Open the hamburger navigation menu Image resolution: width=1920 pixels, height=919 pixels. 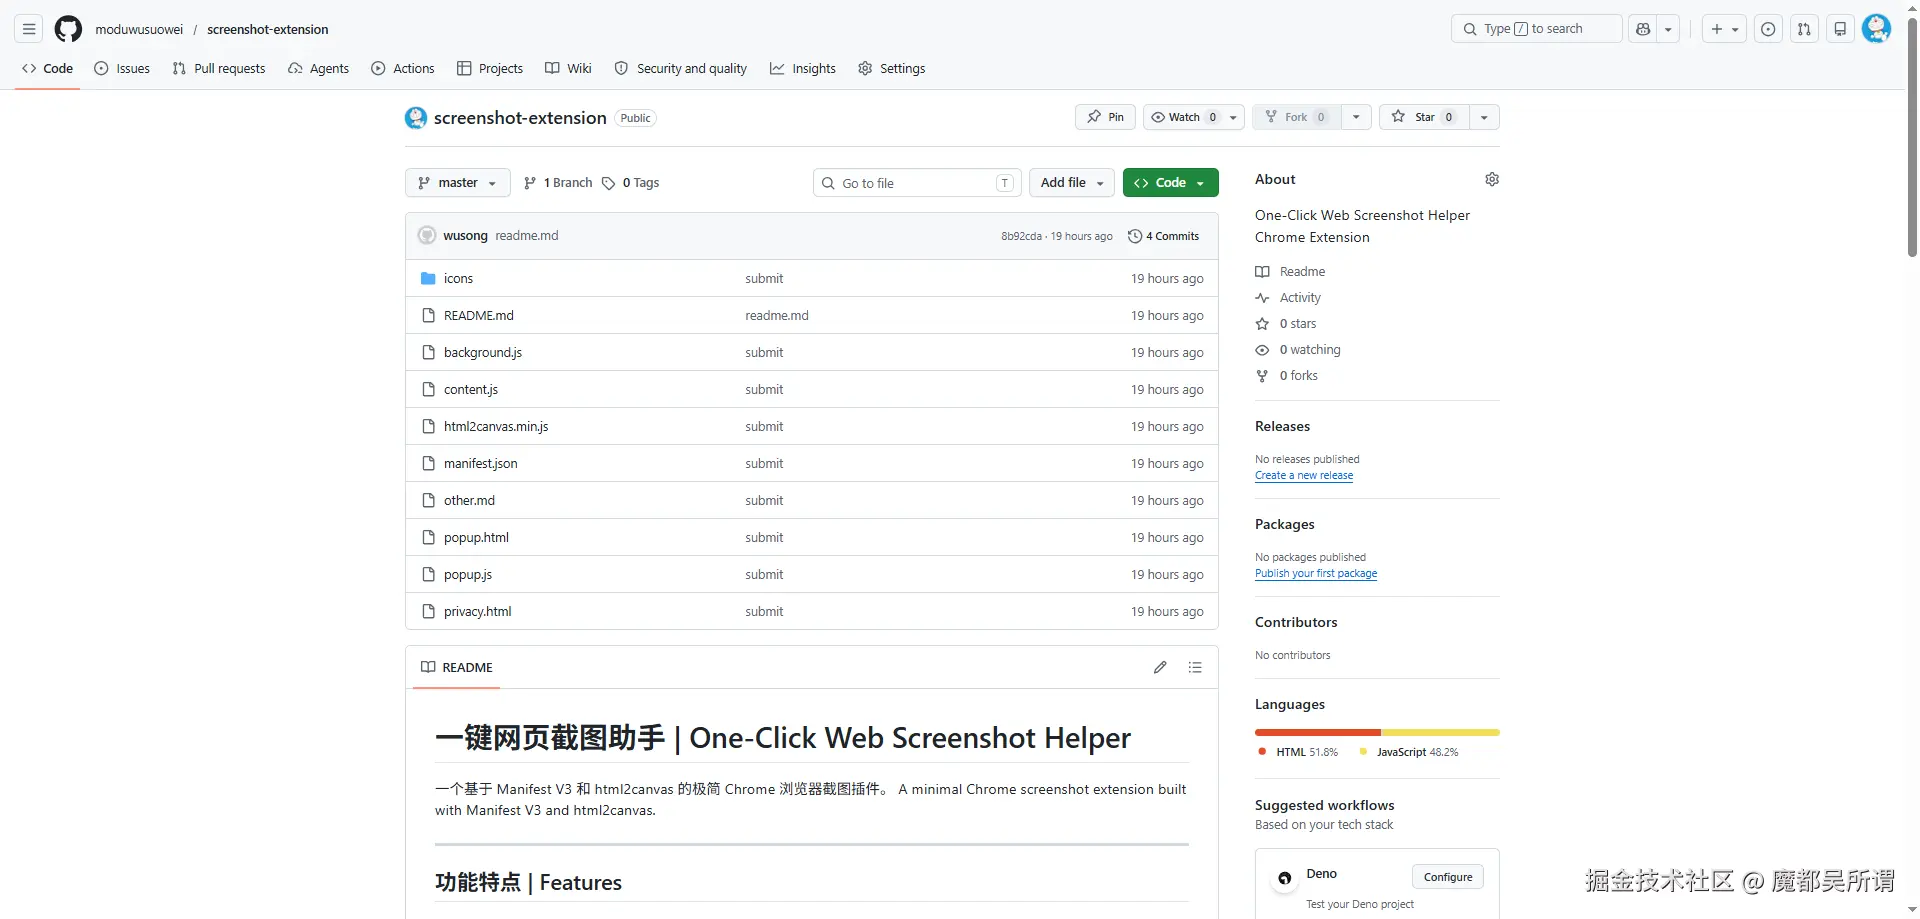coord(29,29)
